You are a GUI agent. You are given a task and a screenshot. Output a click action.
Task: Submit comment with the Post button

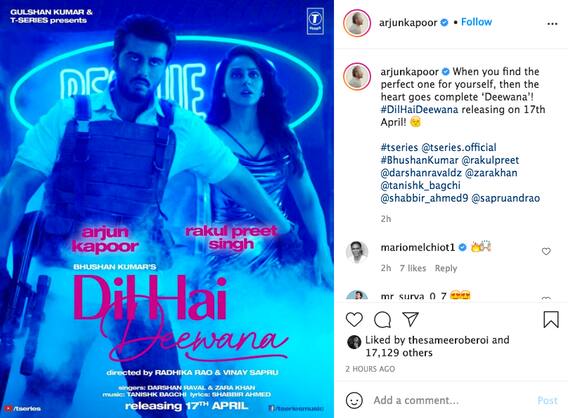coord(547,400)
